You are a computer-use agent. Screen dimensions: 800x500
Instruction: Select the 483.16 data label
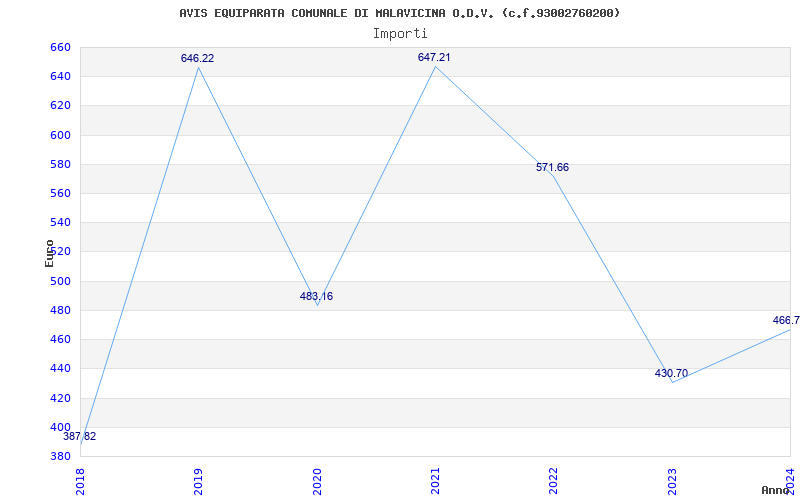(x=316, y=296)
